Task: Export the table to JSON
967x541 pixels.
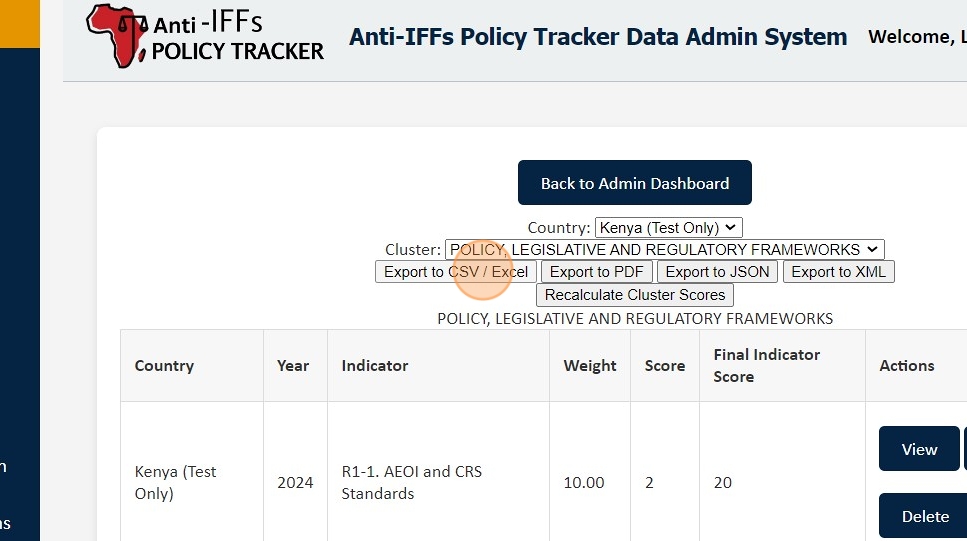Action: [717, 272]
